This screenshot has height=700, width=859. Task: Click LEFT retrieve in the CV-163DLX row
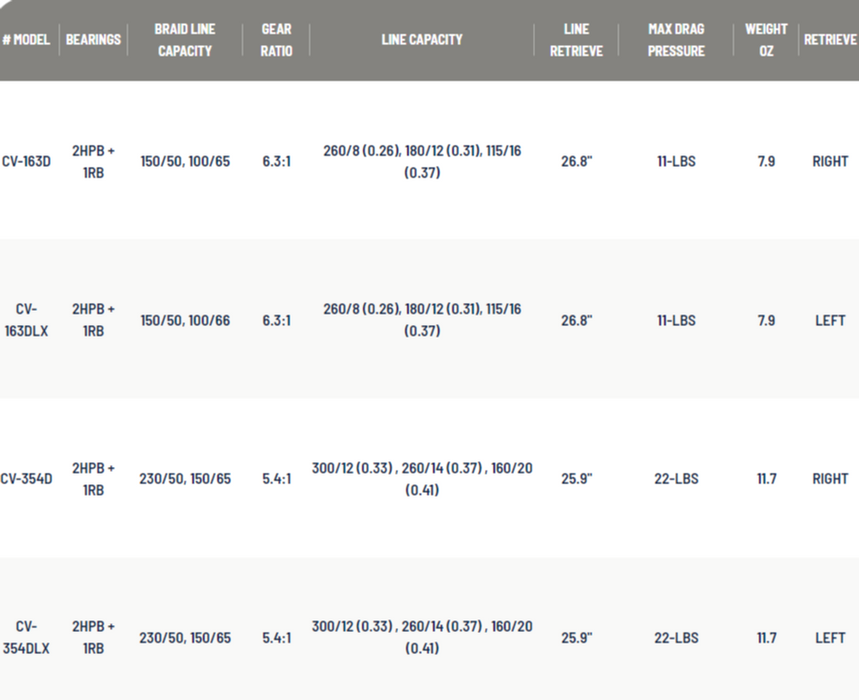point(830,320)
